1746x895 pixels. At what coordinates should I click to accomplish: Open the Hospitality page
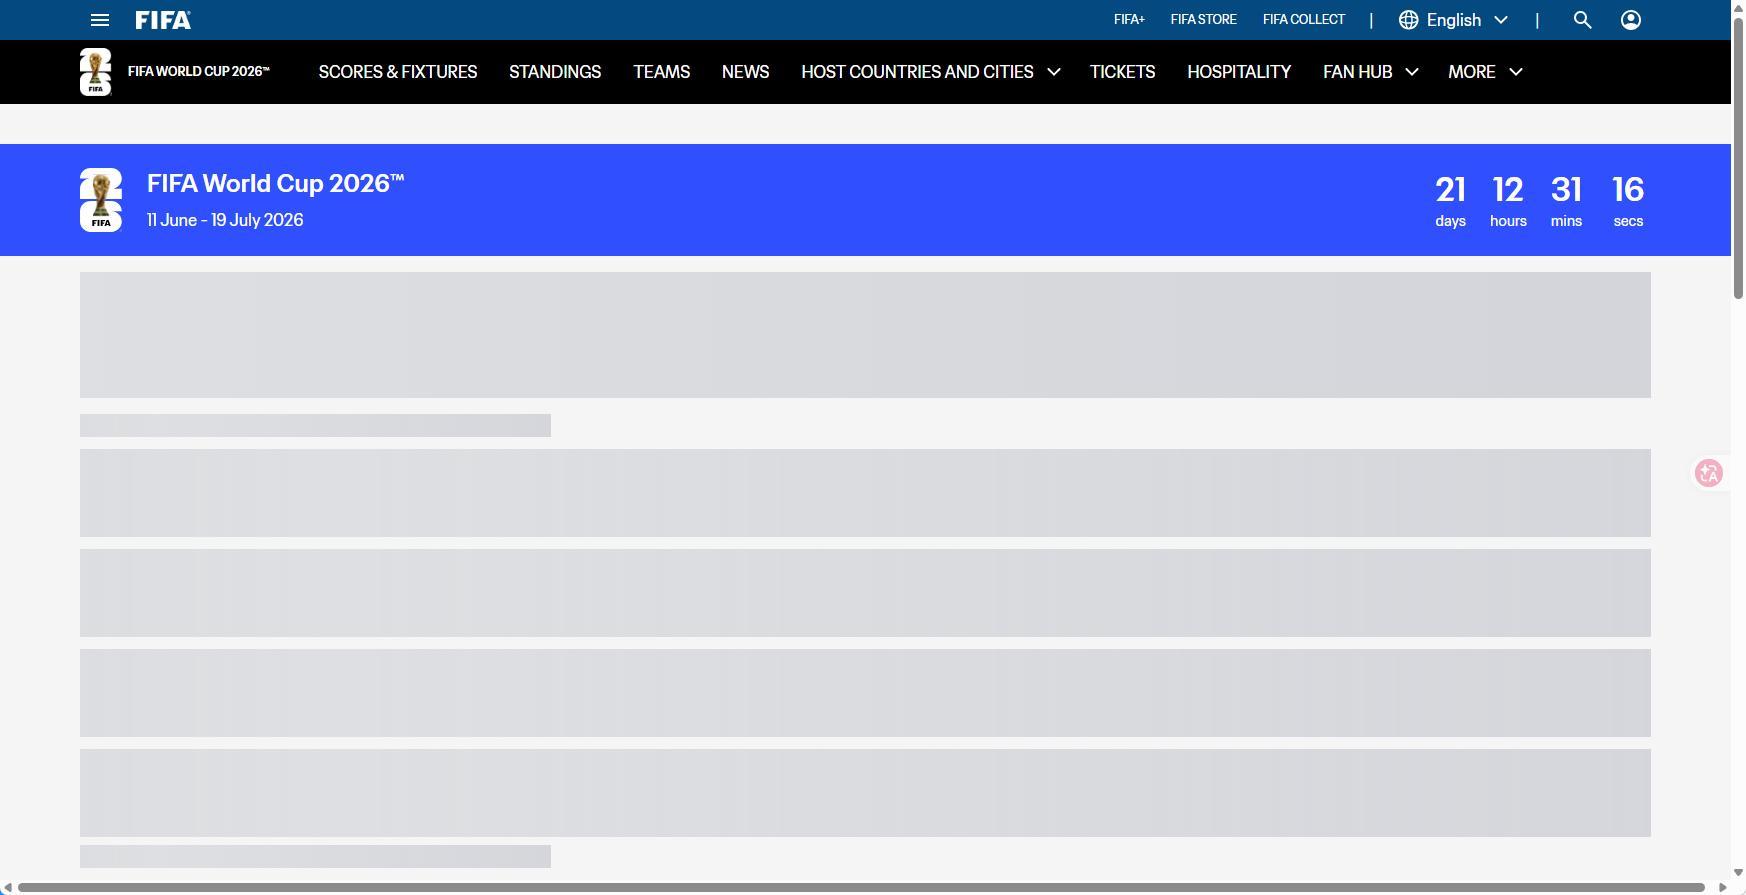(x=1239, y=72)
